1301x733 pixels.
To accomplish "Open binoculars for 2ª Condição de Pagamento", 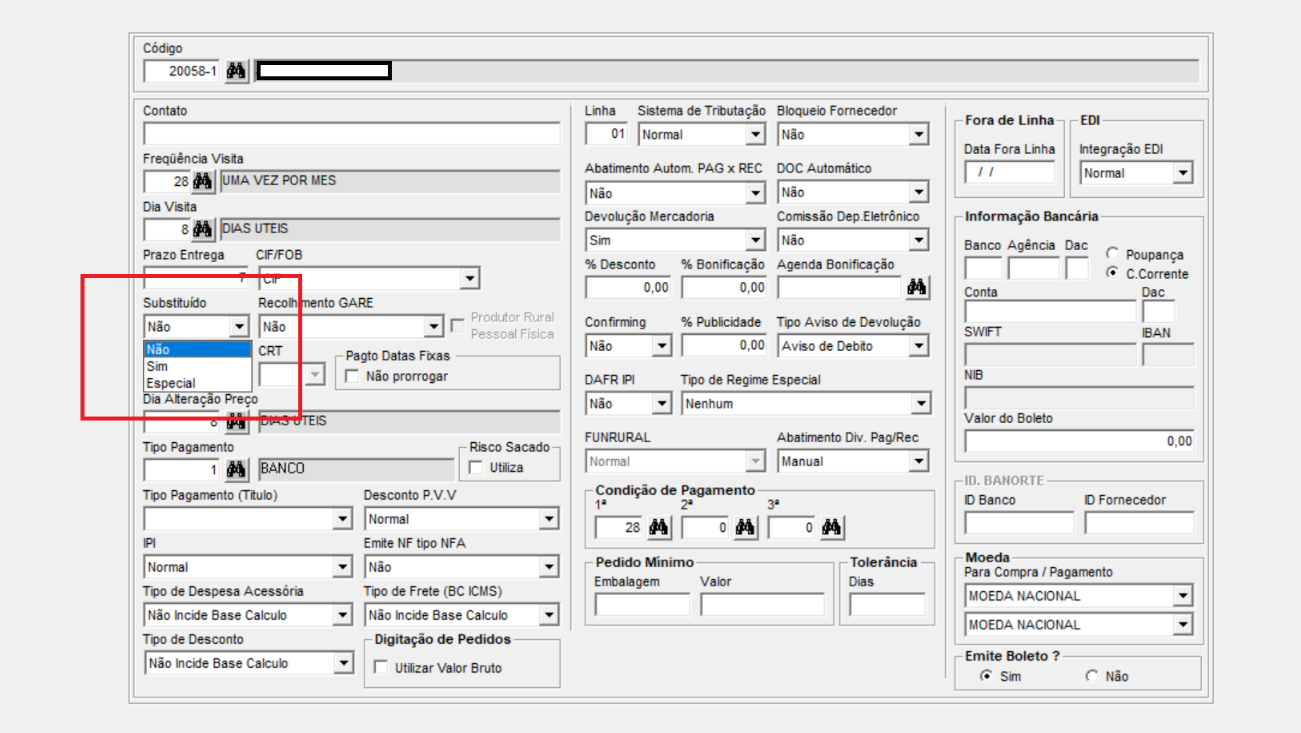I will click(x=745, y=528).
